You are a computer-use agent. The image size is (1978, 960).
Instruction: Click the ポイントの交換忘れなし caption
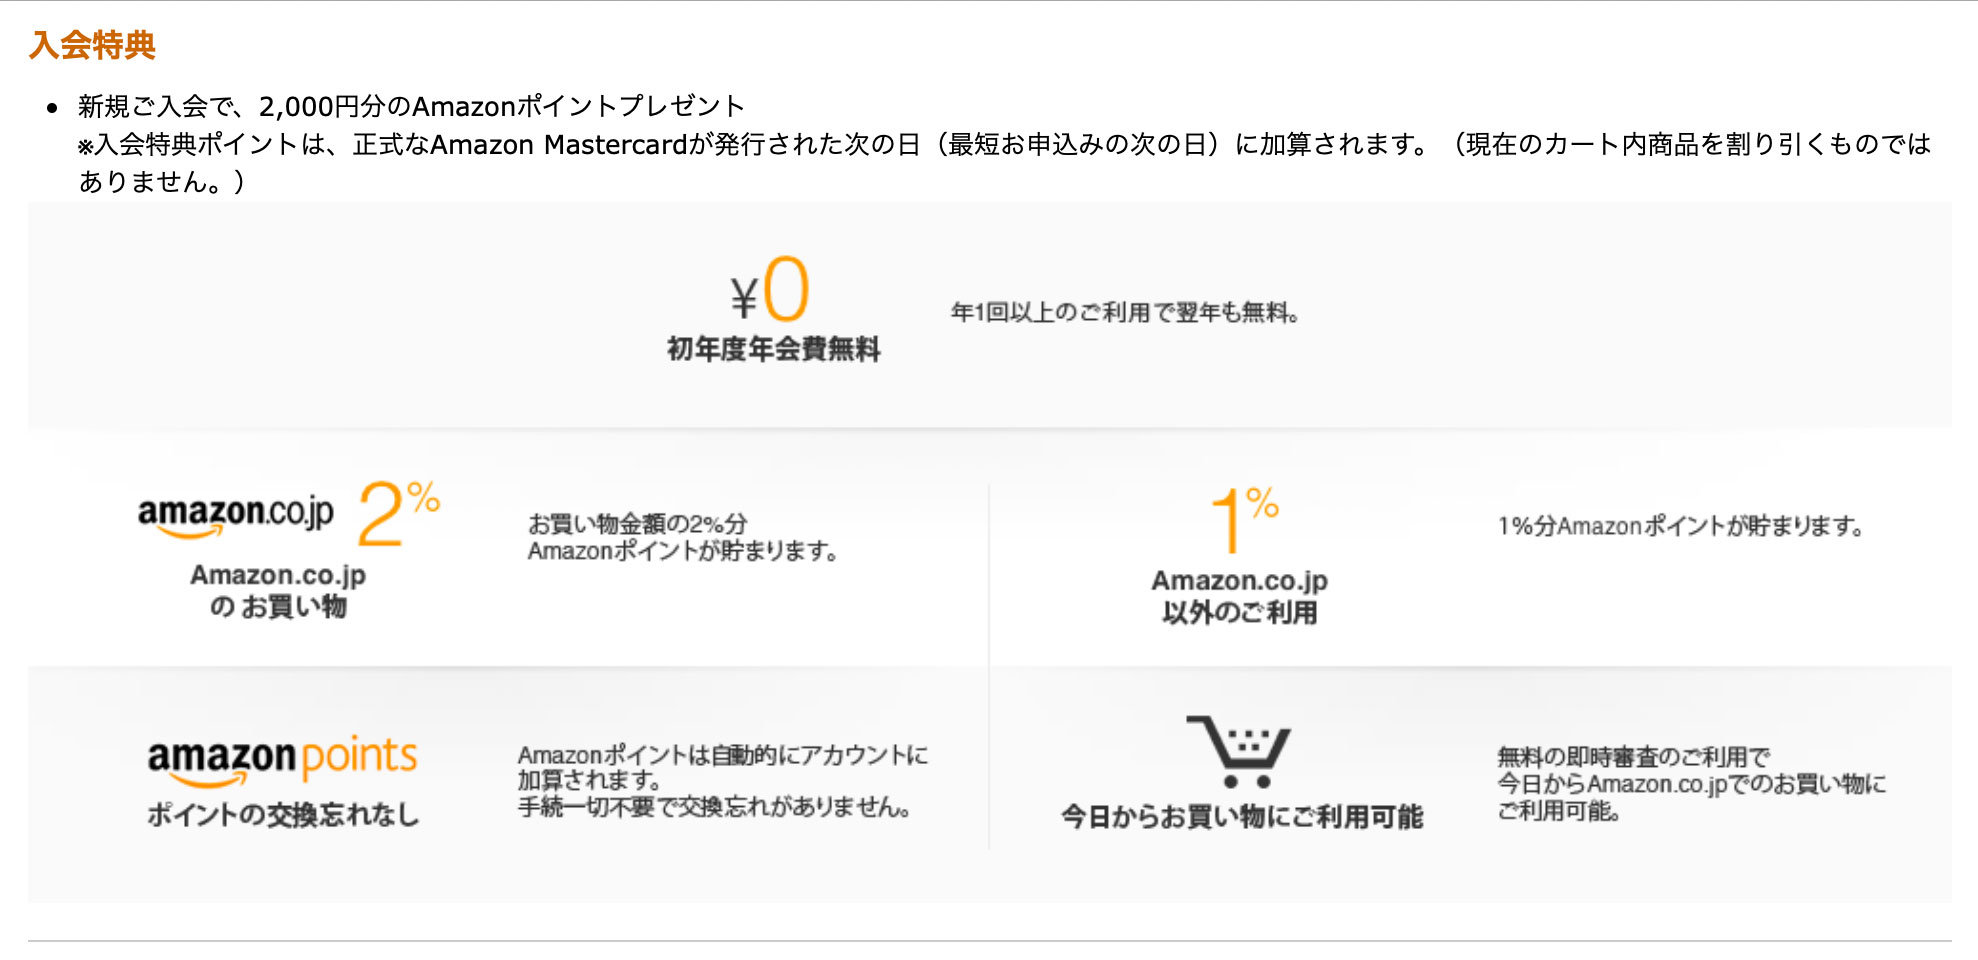tap(283, 815)
